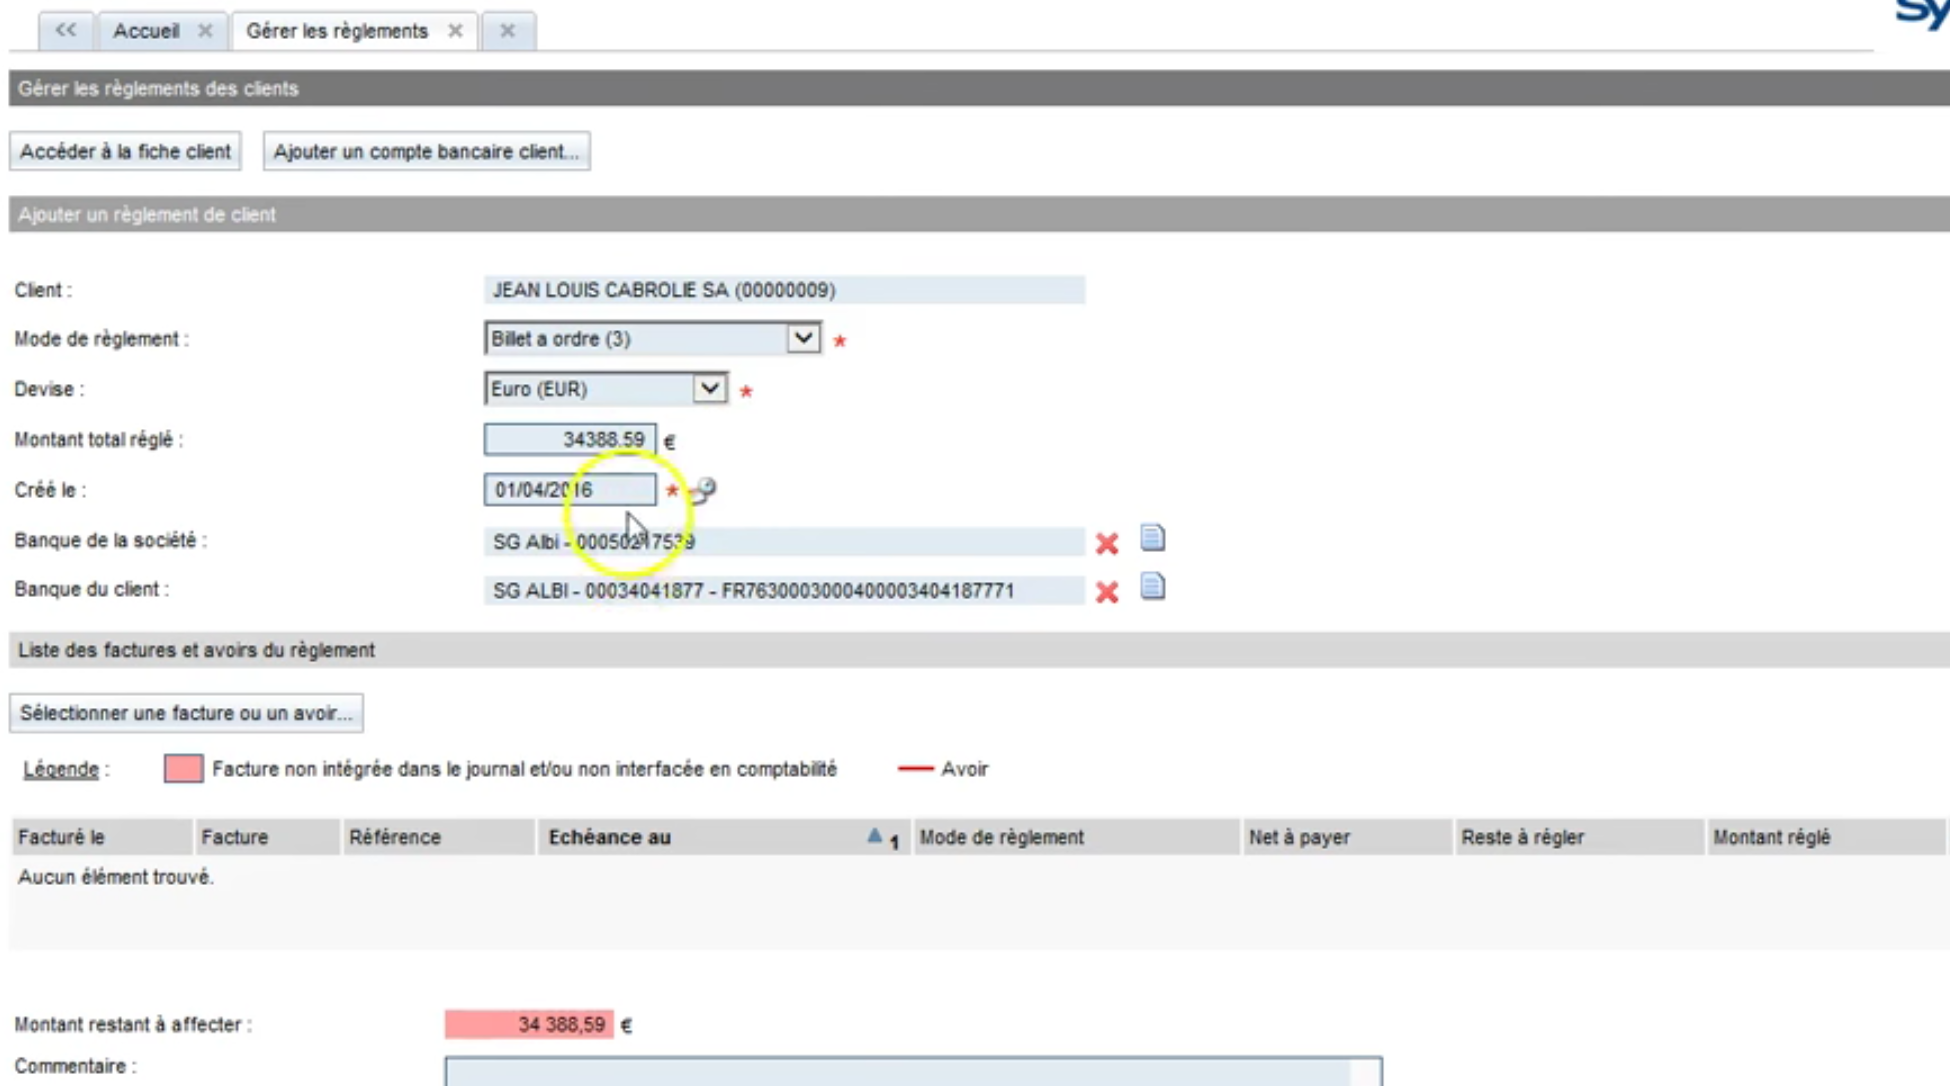Remove Banque de la société with red X
This screenshot has height=1086, width=1950.
(1107, 543)
